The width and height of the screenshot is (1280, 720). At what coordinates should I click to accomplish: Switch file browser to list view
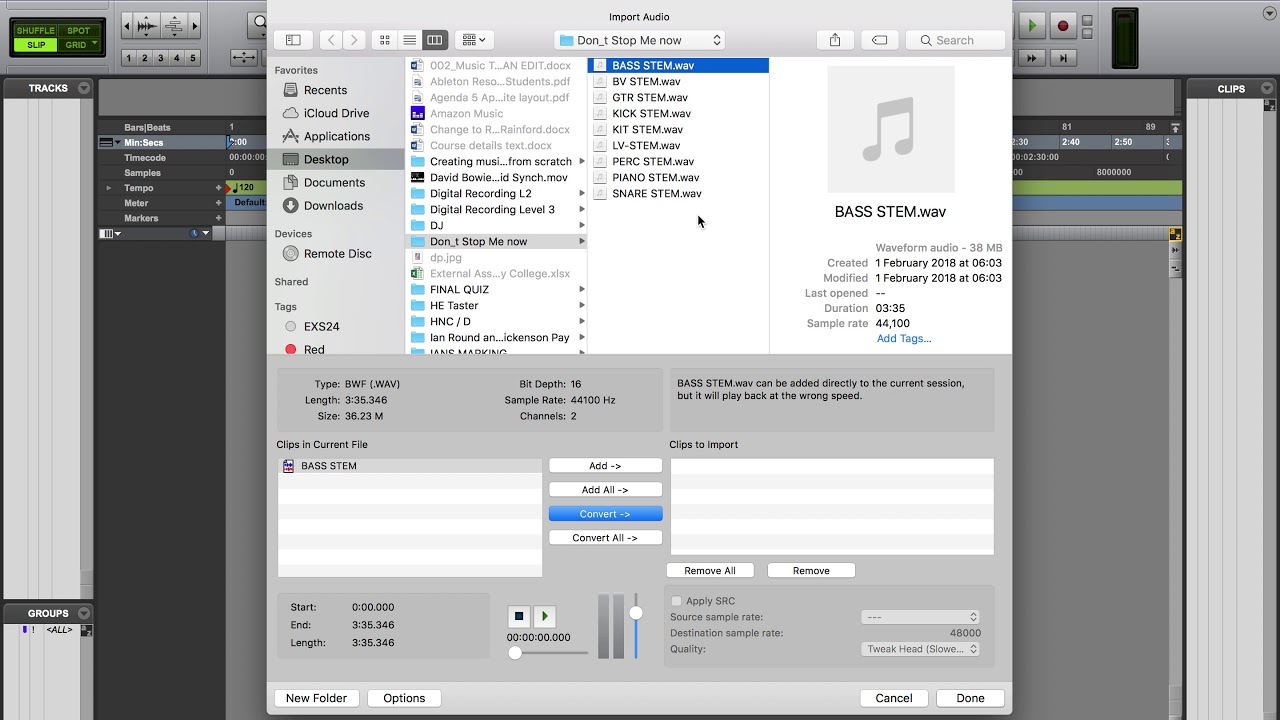coord(409,40)
